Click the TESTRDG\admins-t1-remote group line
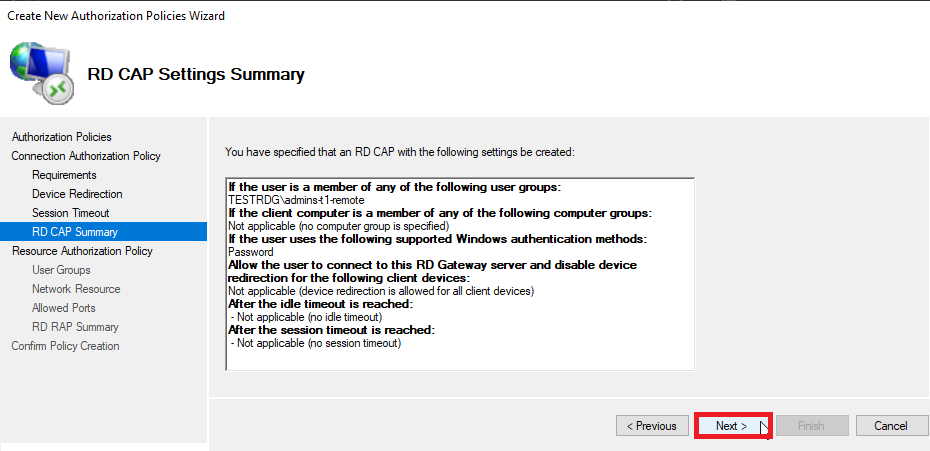Screen dimensions: 930x451 (x=296, y=200)
